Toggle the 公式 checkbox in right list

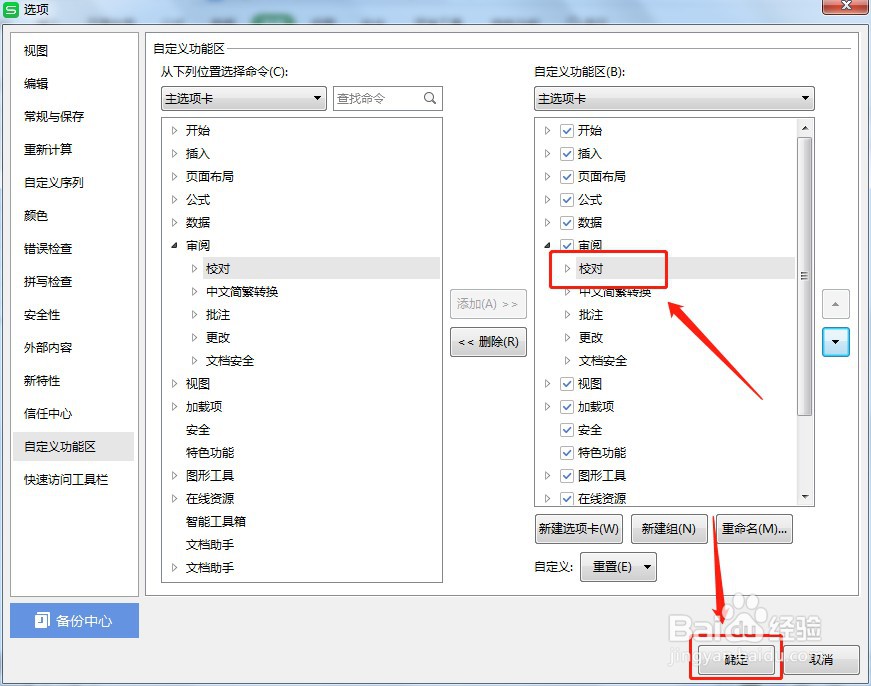(x=567, y=200)
